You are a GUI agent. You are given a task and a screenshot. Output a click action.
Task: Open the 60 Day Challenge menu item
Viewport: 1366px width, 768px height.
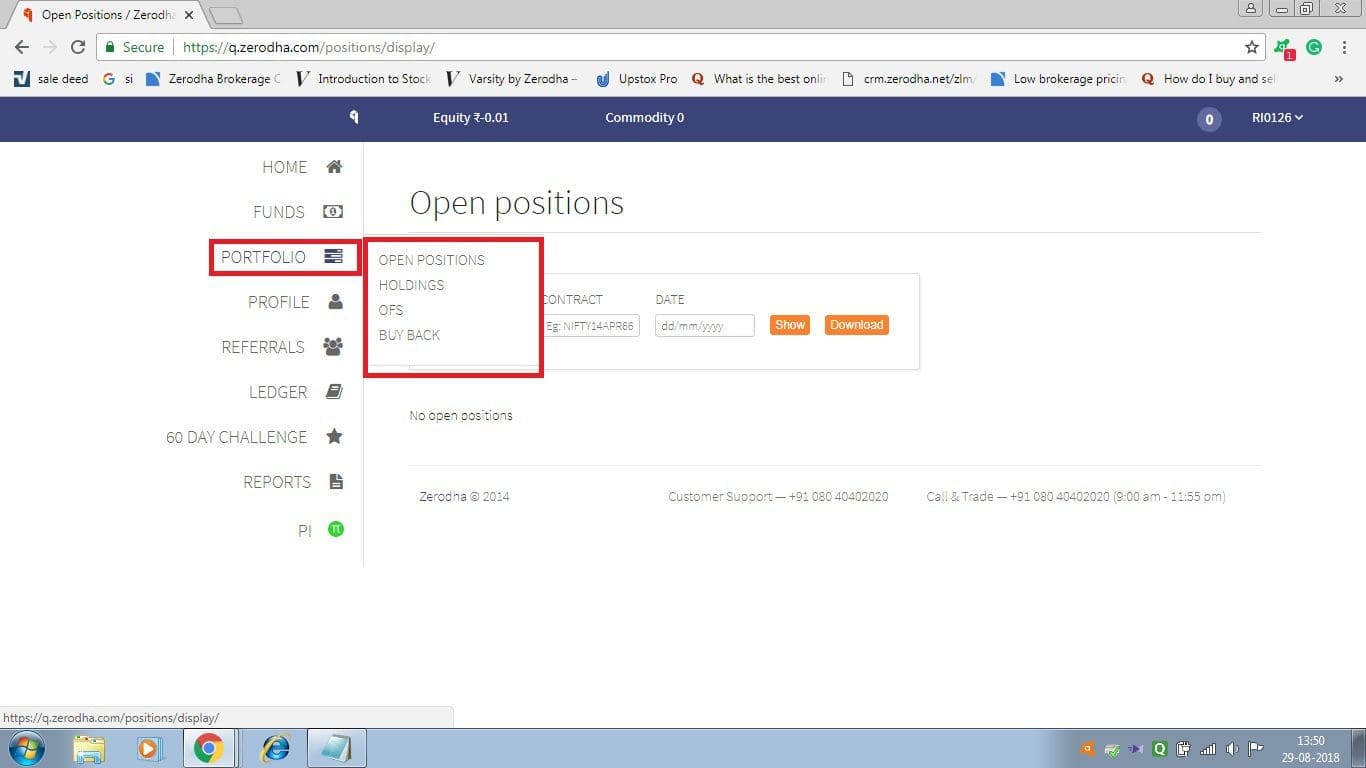[236, 437]
